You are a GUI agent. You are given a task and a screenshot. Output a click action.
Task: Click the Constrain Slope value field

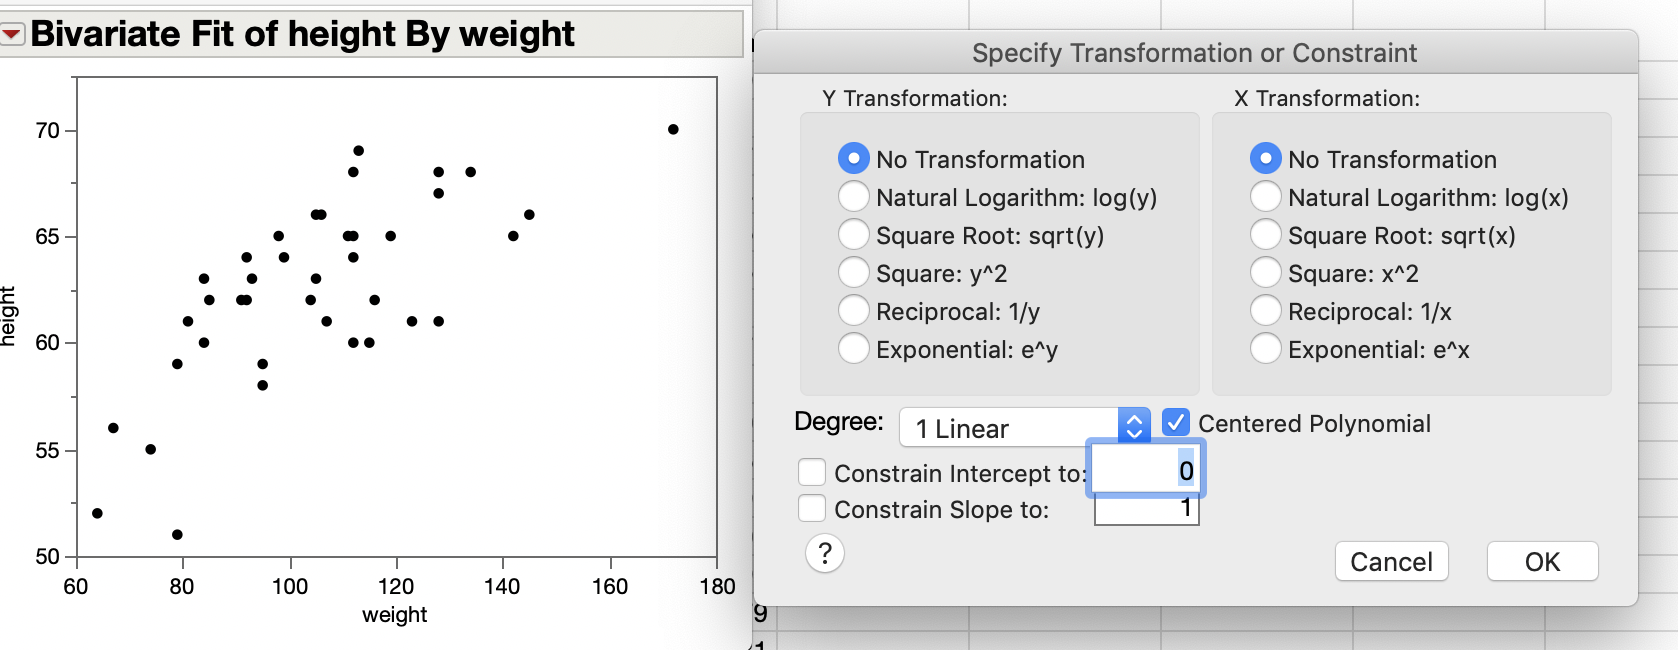coord(1146,510)
